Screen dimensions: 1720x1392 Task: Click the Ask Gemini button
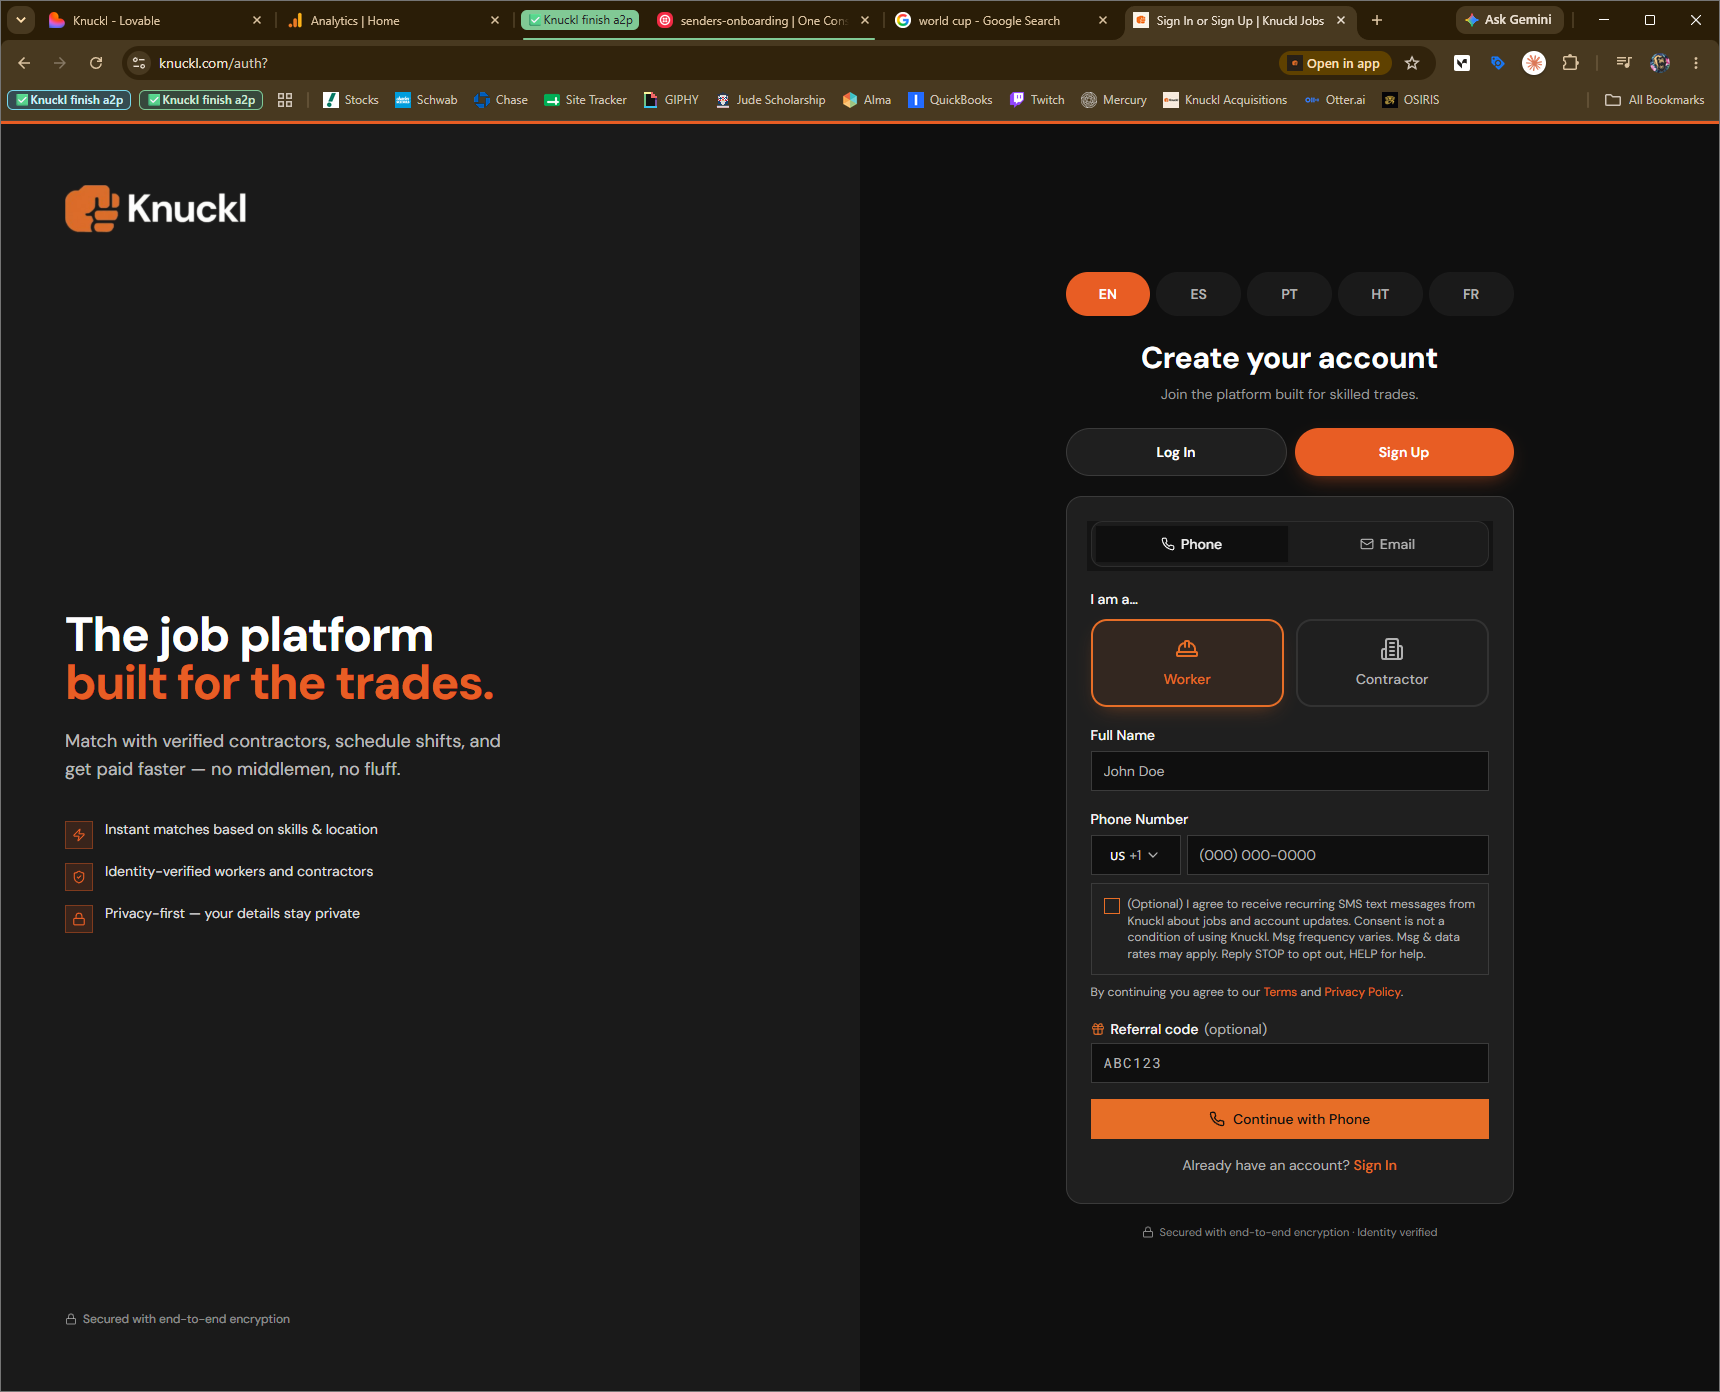(x=1509, y=20)
